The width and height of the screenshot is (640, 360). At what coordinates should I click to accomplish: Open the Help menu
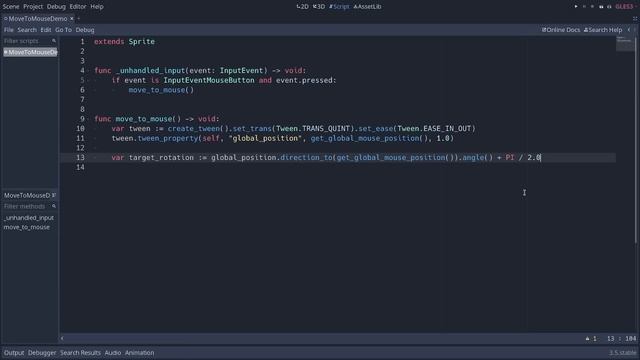(x=97, y=7)
